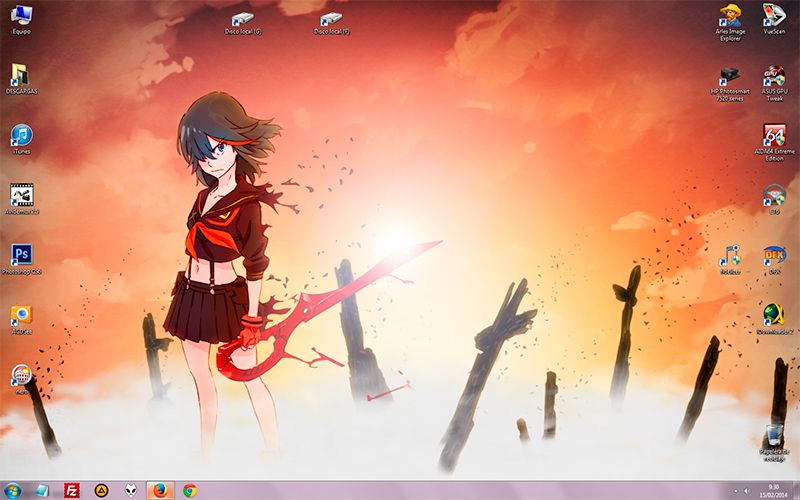Launch Arles Image Explorer
800x500 pixels.
730,22
